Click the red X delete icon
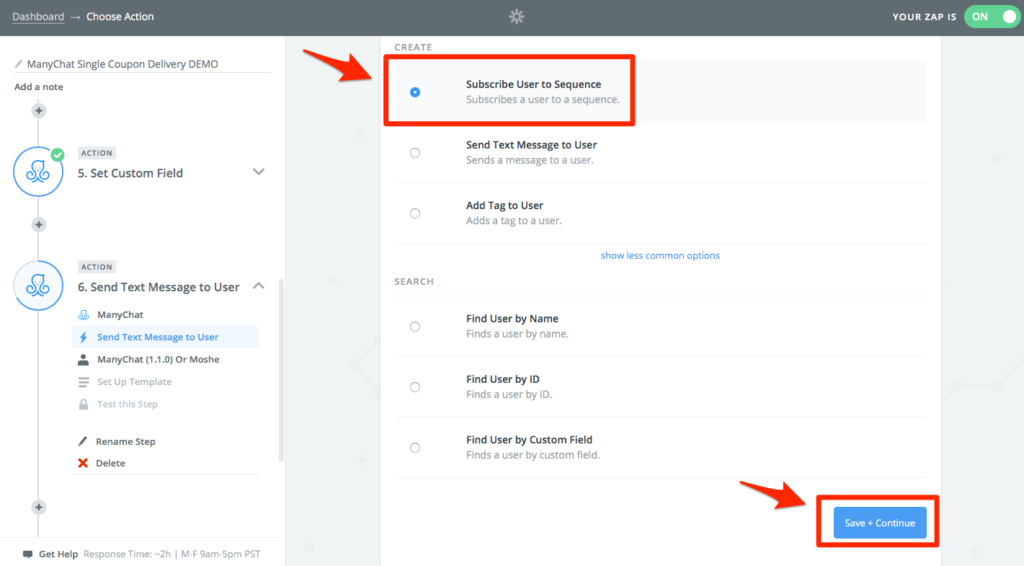Image resolution: width=1024 pixels, height=566 pixels. click(83, 463)
